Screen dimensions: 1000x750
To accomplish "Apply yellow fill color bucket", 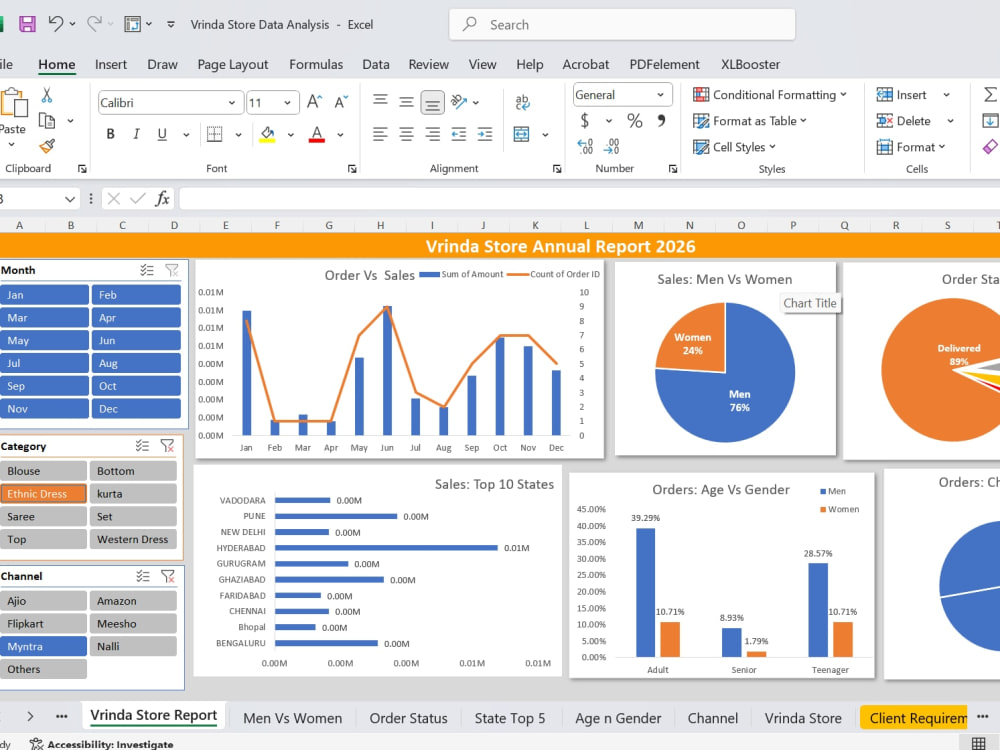I will click(267, 134).
